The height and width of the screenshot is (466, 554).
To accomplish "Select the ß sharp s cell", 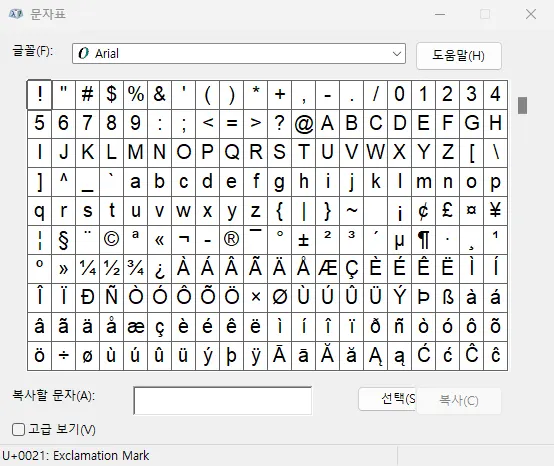I will 447,298.
